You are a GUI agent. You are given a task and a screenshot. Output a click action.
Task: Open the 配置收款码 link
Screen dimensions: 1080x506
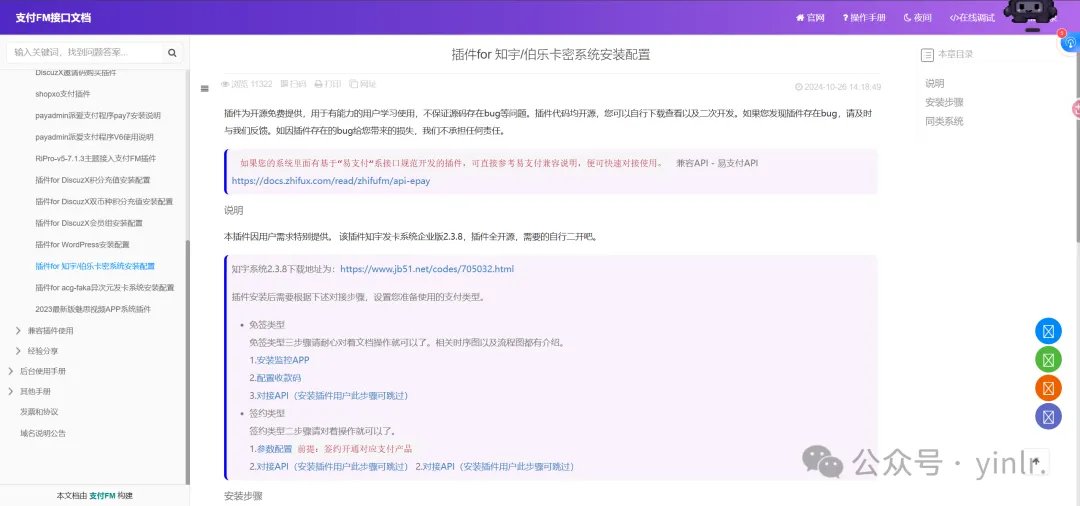(x=279, y=378)
